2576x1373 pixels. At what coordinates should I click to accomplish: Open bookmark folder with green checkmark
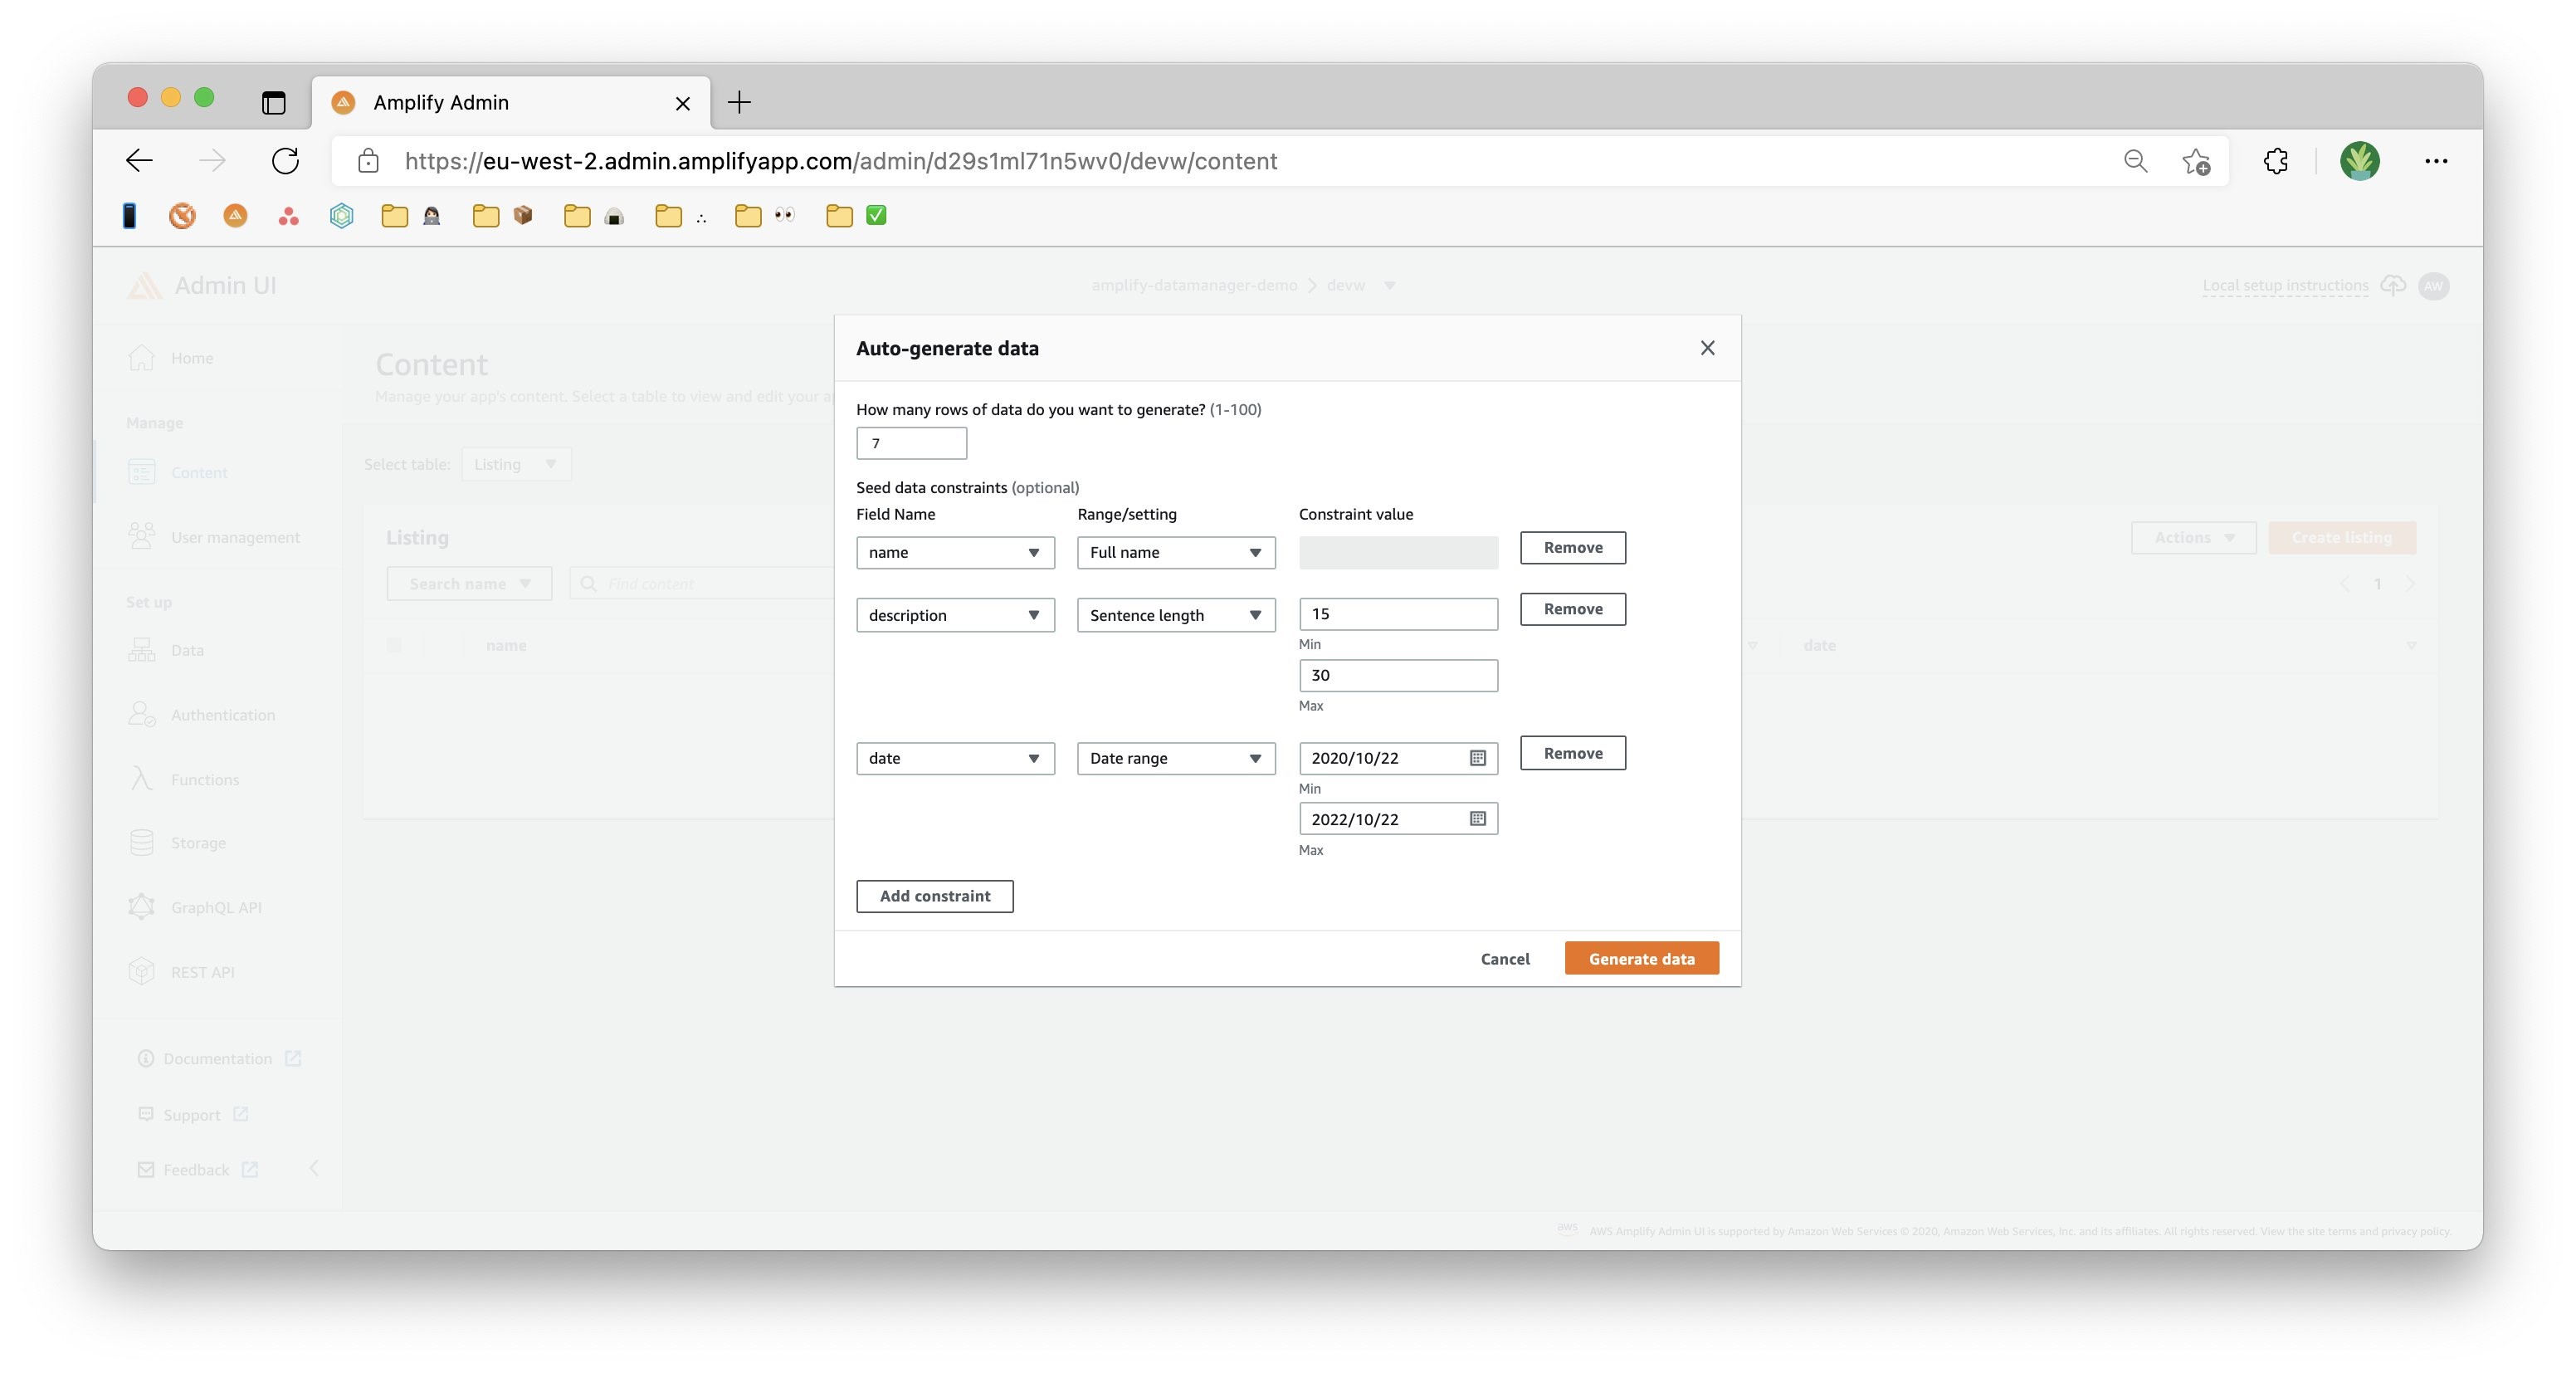point(856,215)
